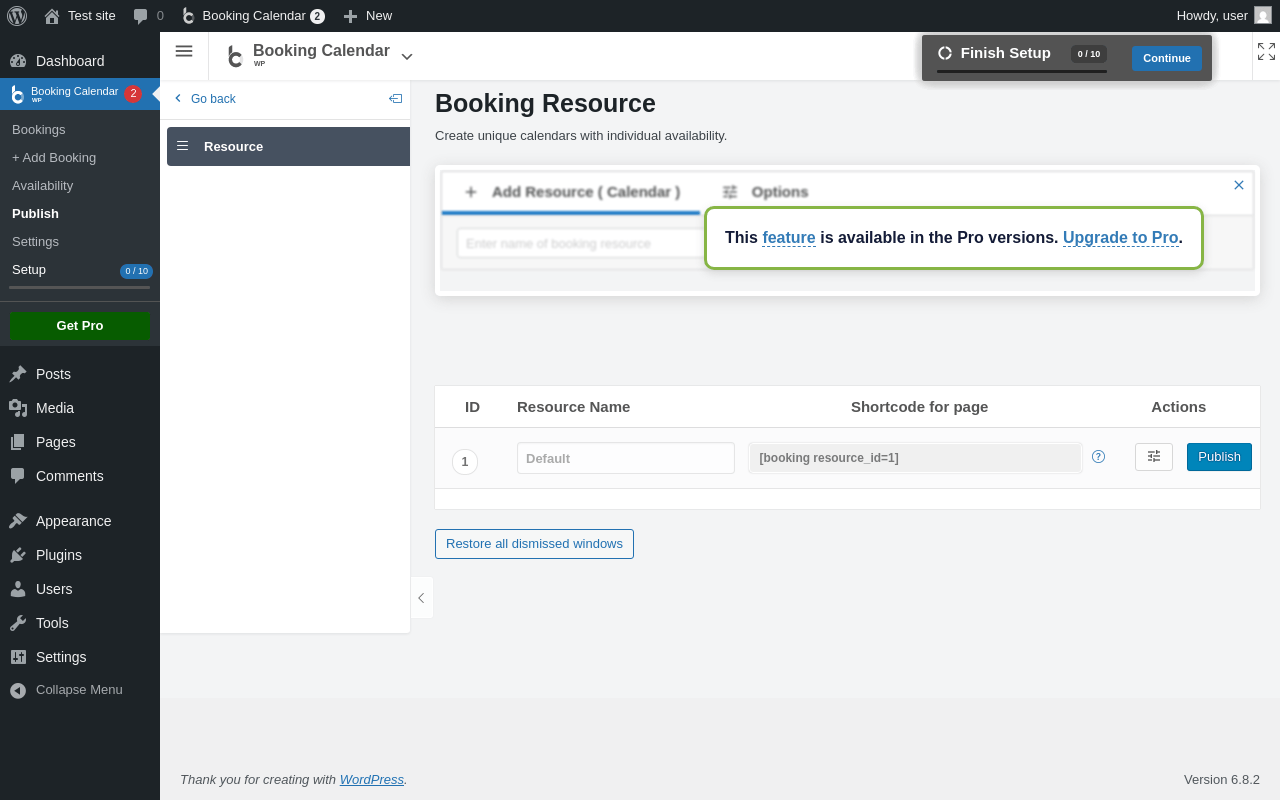1280x800 pixels.
Task: Click the Version 6.8.2 footer text
Action: (1222, 780)
